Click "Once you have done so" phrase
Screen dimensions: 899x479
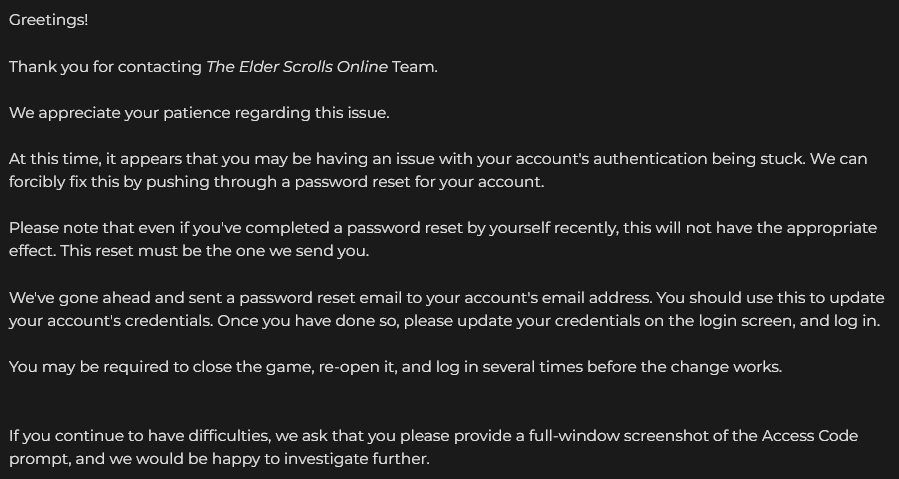click(307, 321)
